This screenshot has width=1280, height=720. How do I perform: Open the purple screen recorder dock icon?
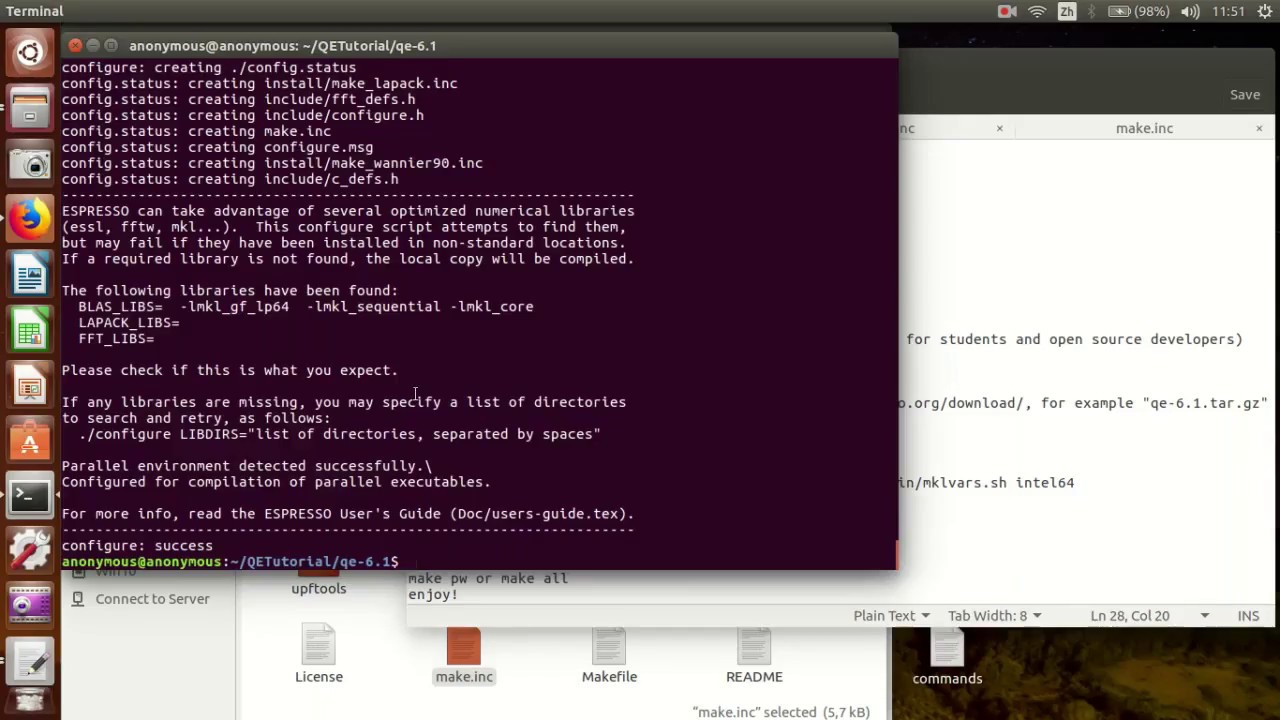pyautogui.click(x=30, y=606)
